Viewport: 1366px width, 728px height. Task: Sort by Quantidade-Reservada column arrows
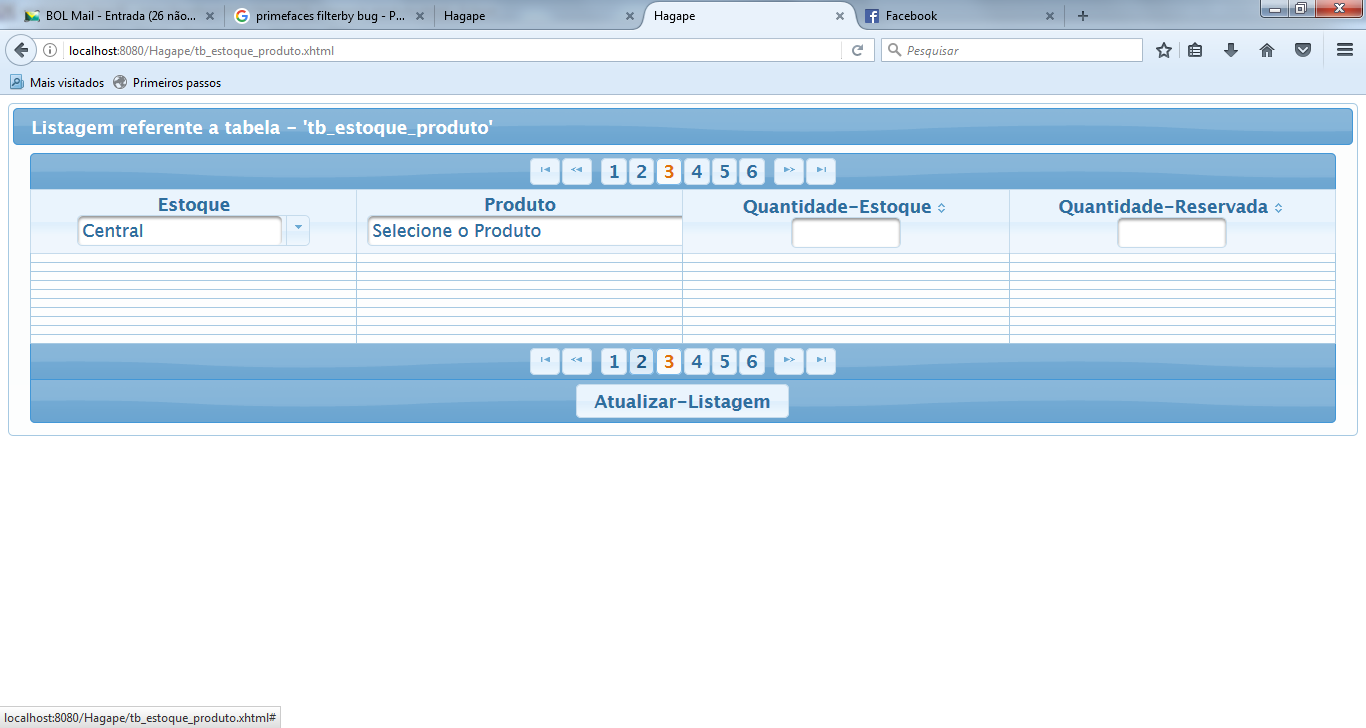point(1279,208)
